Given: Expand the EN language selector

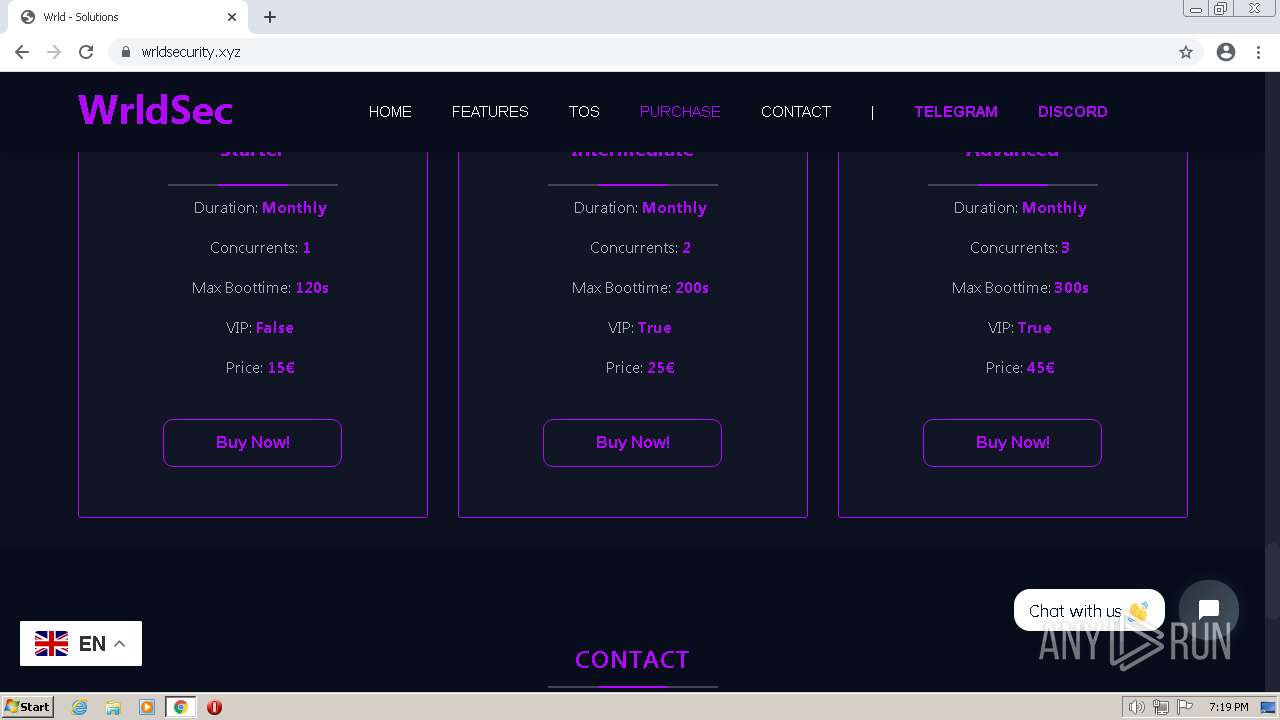Looking at the screenshot, I should pyautogui.click(x=81, y=644).
